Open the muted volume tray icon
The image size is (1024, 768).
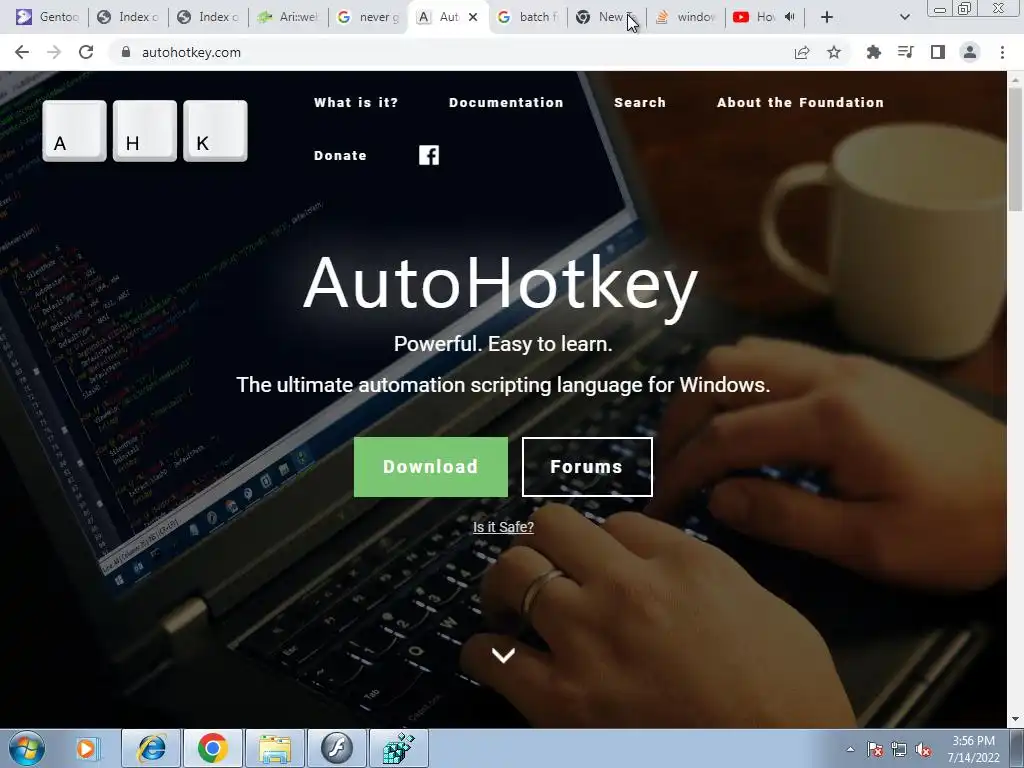tap(923, 749)
